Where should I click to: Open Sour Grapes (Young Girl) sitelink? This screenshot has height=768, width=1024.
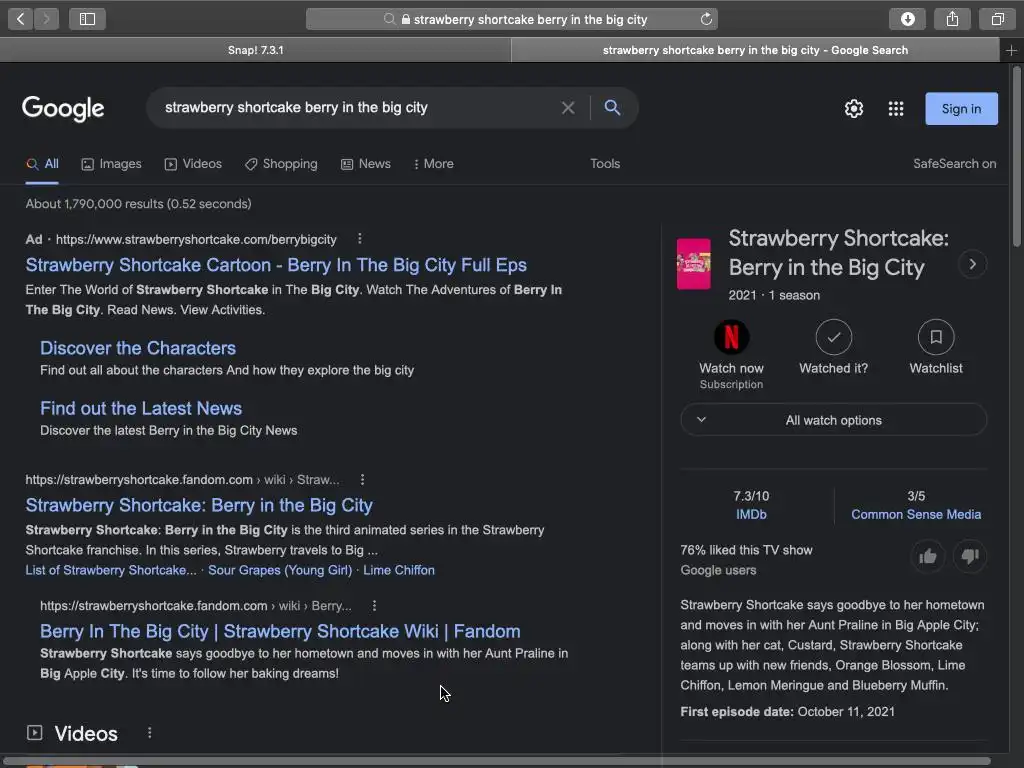tap(280, 570)
